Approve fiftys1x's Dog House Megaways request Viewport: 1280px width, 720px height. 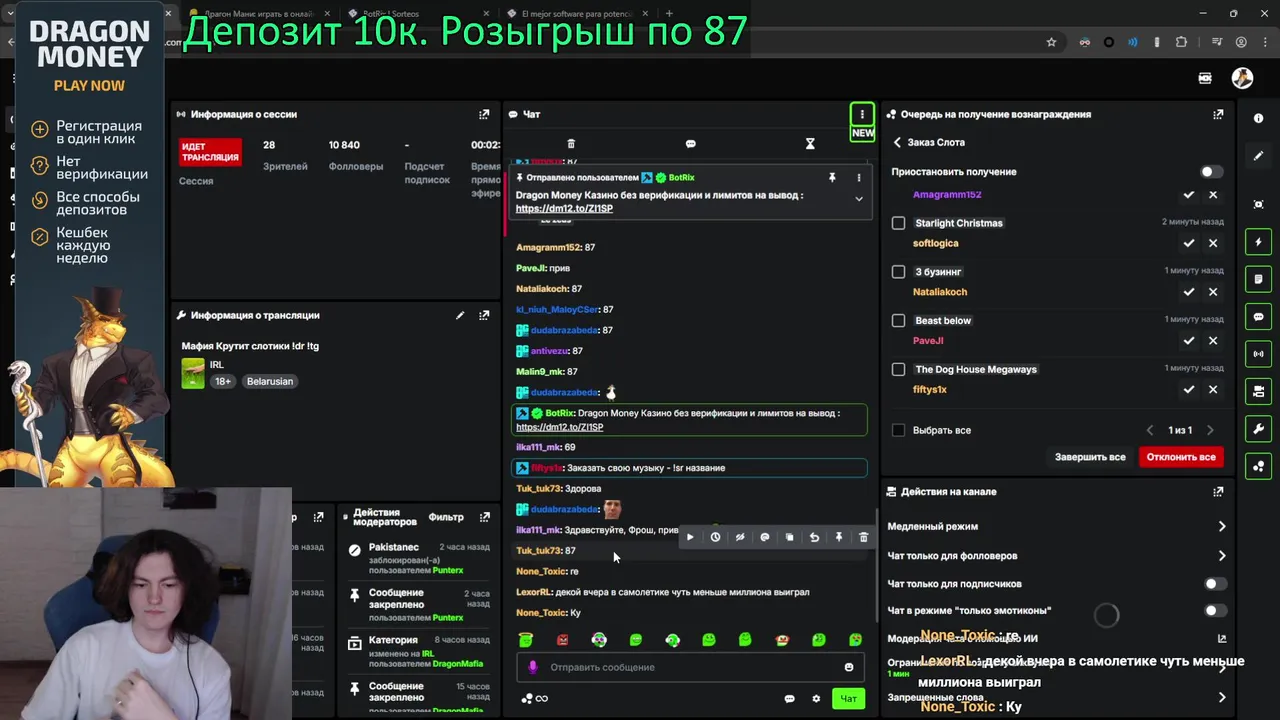pos(1188,390)
